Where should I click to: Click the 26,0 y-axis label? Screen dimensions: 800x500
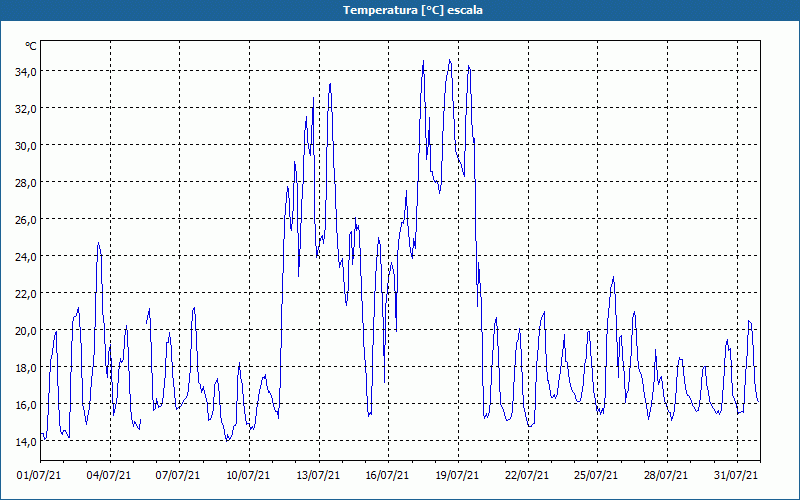pos(25,220)
